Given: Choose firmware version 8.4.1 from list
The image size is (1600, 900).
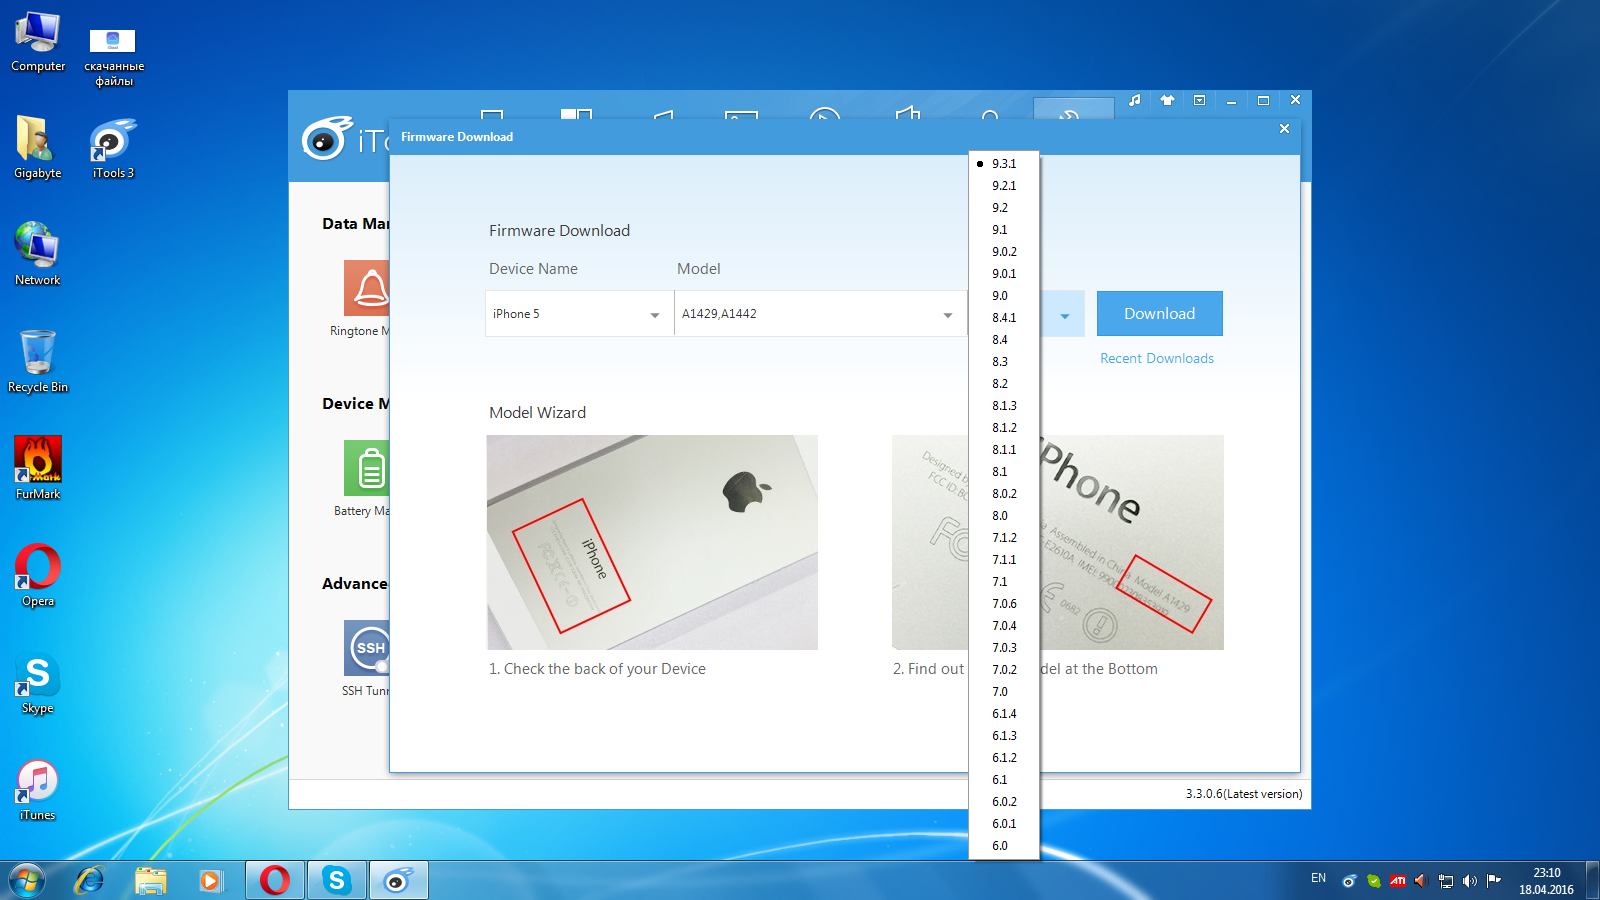Looking at the screenshot, I should (1003, 318).
